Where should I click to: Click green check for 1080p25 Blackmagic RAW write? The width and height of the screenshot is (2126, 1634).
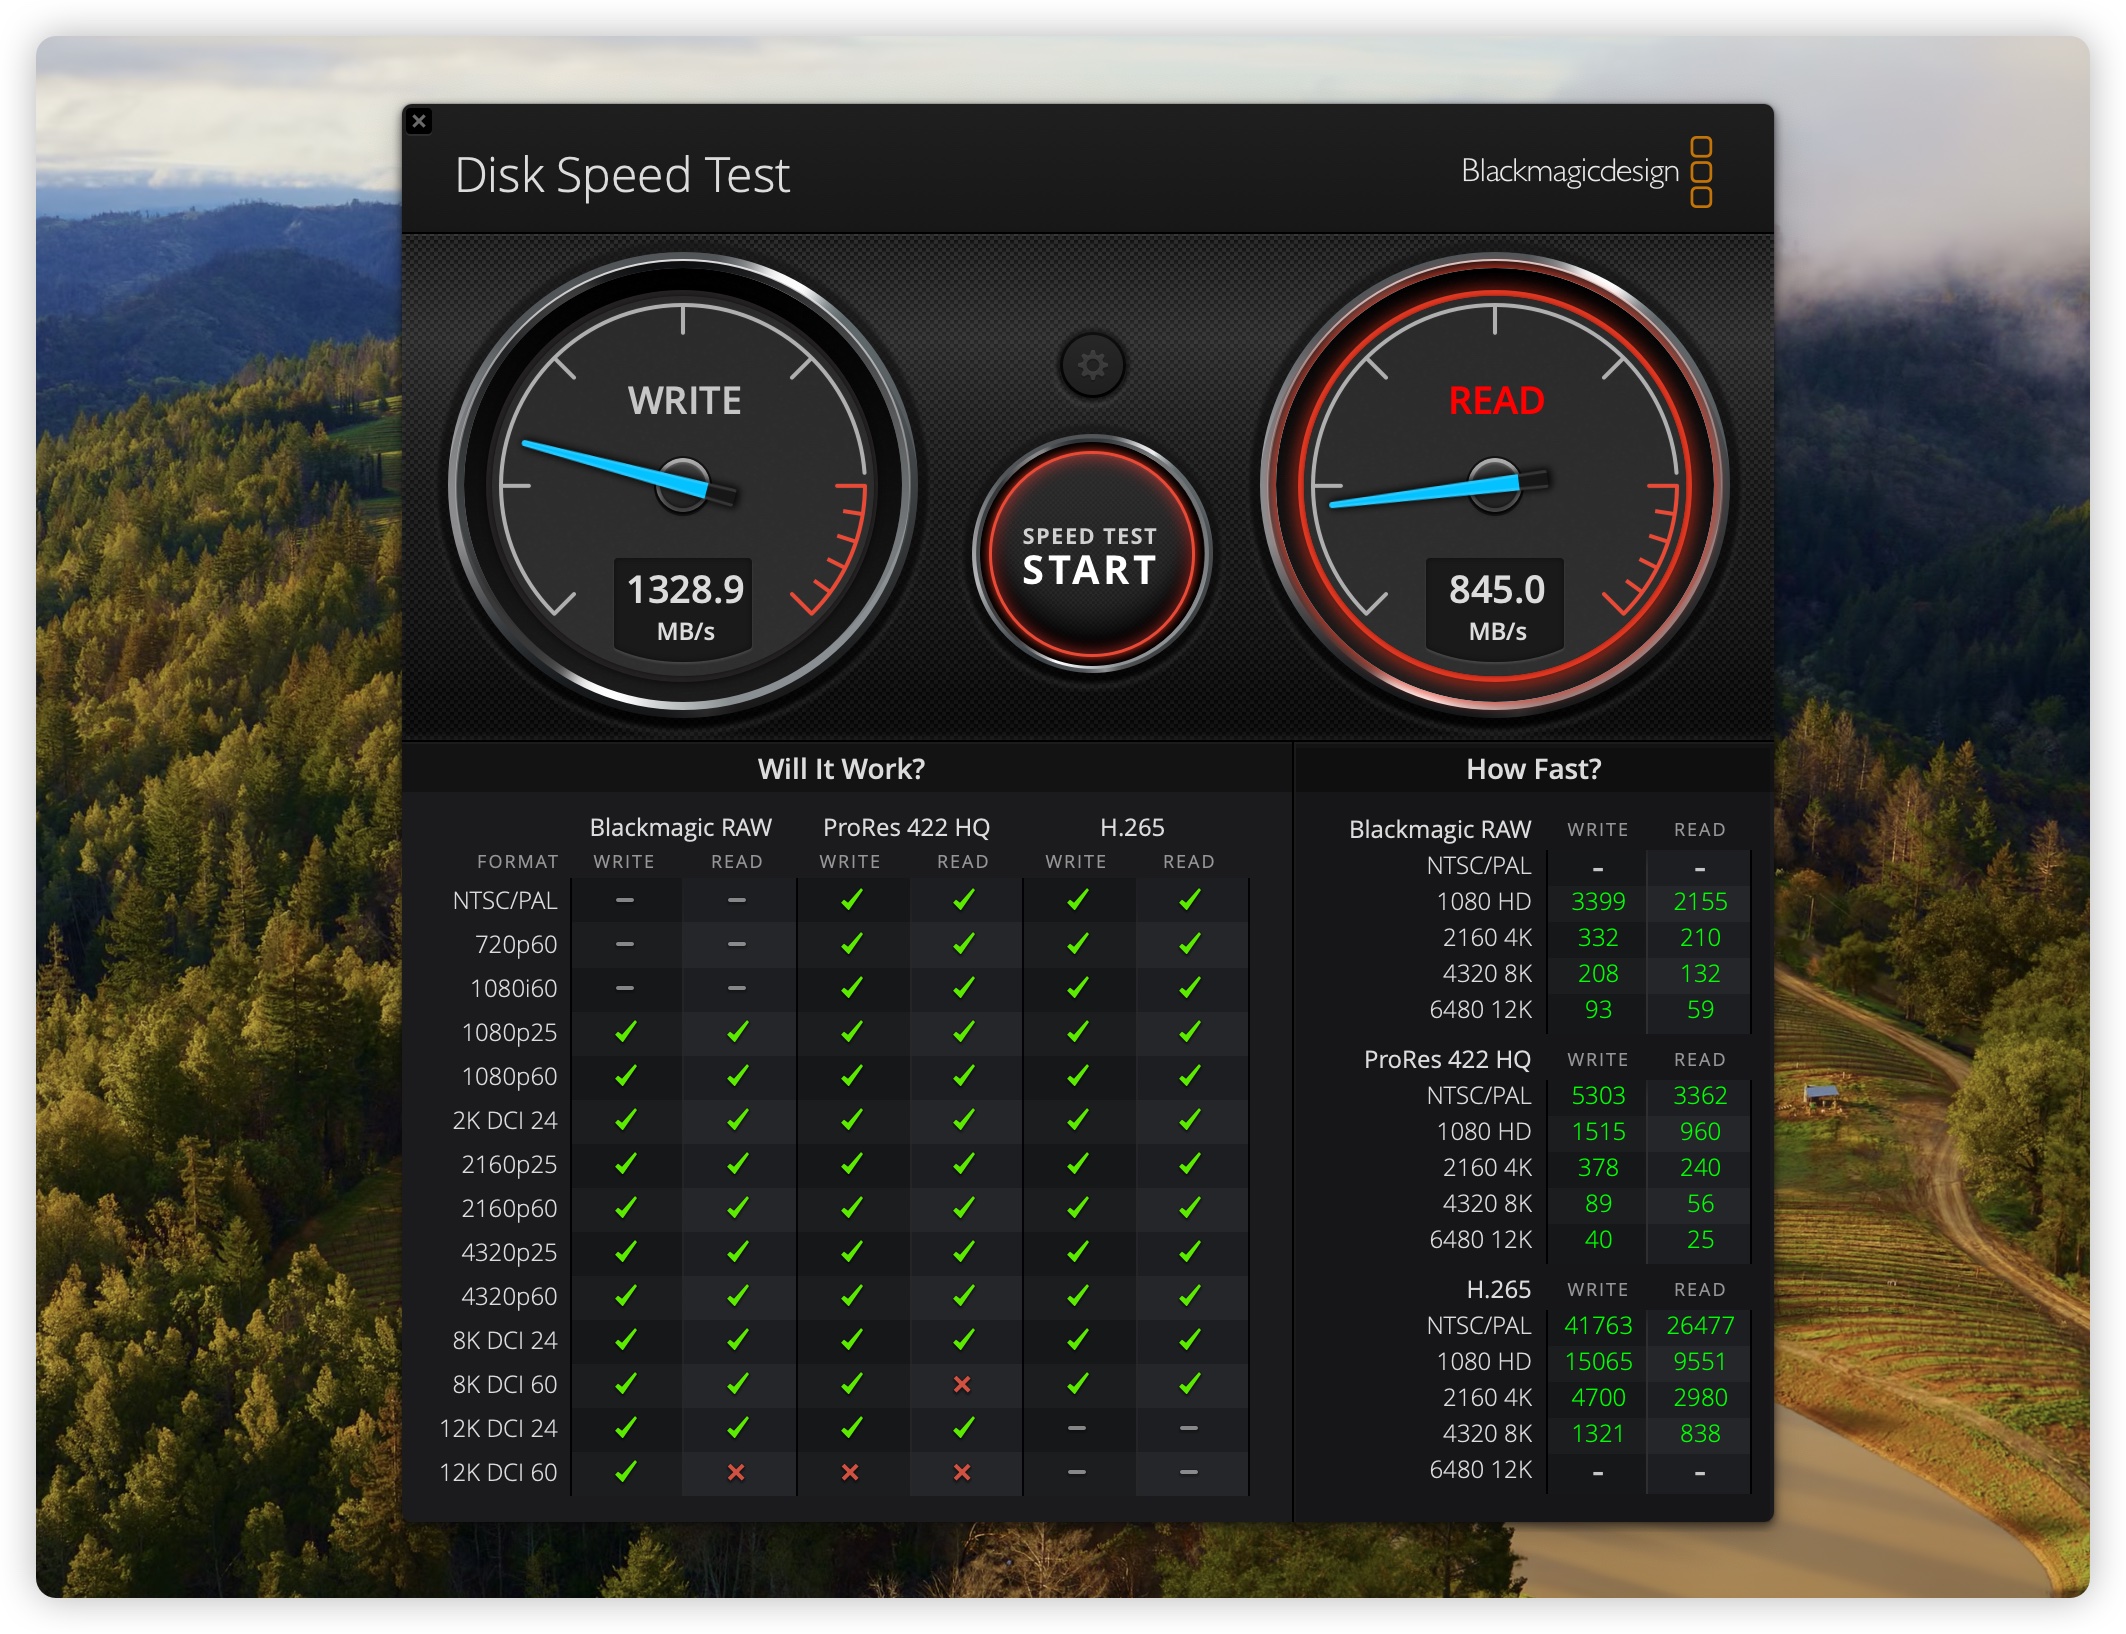coord(625,1032)
